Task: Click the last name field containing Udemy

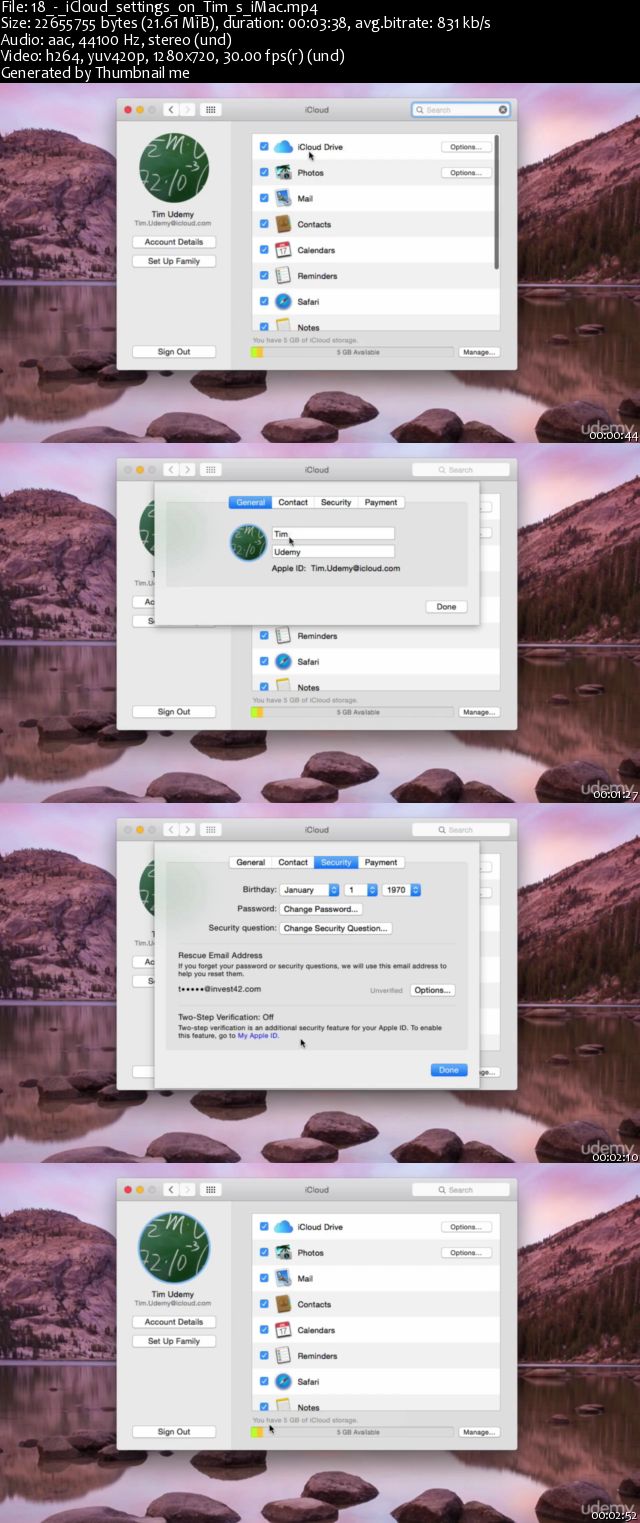Action: click(333, 552)
